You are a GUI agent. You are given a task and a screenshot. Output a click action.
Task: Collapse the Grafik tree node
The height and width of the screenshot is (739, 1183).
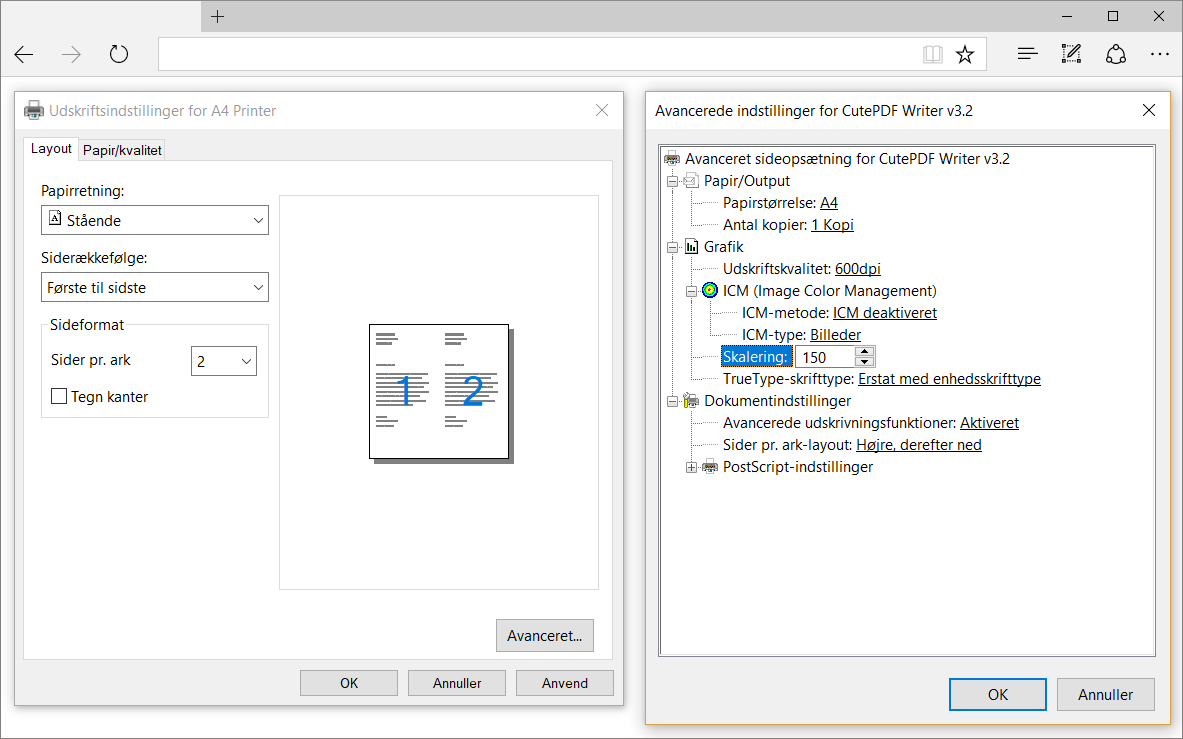[672, 247]
